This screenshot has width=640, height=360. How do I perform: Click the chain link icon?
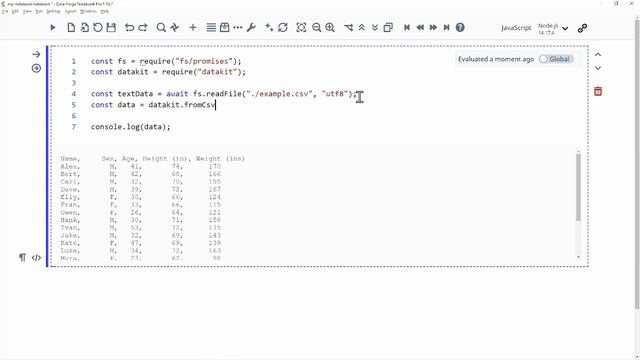pyautogui.click(x=582, y=28)
